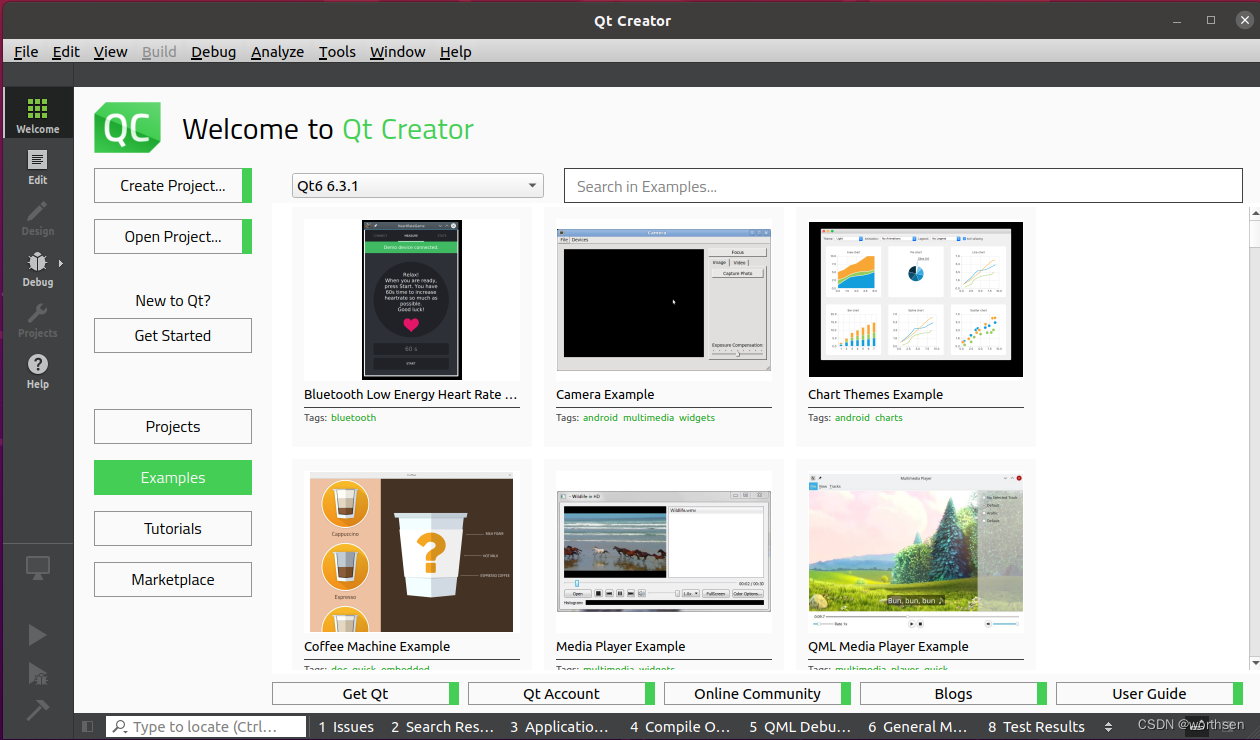This screenshot has height=740, width=1260.
Task: Open the Help menu
Action: coord(455,52)
